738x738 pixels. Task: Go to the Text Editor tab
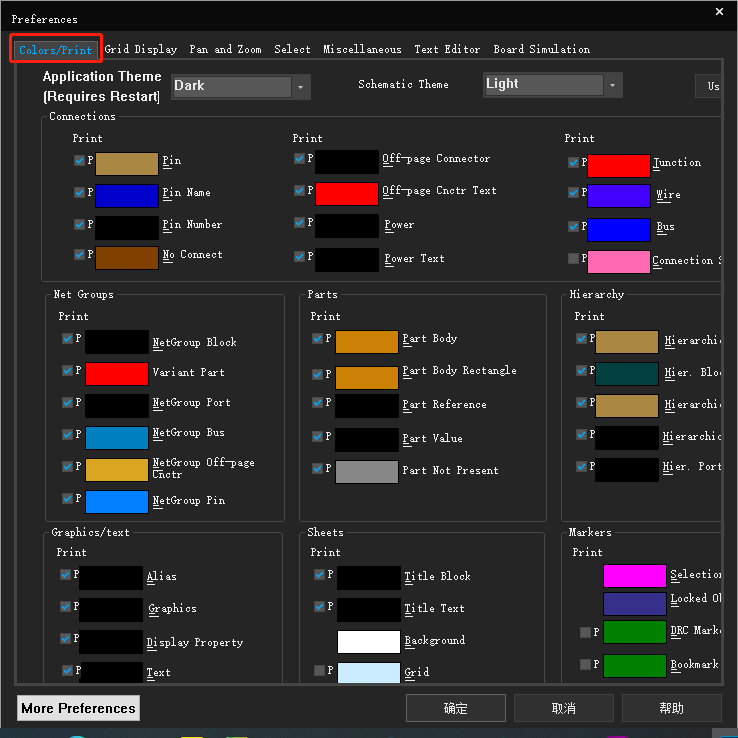pyautogui.click(x=447, y=49)
